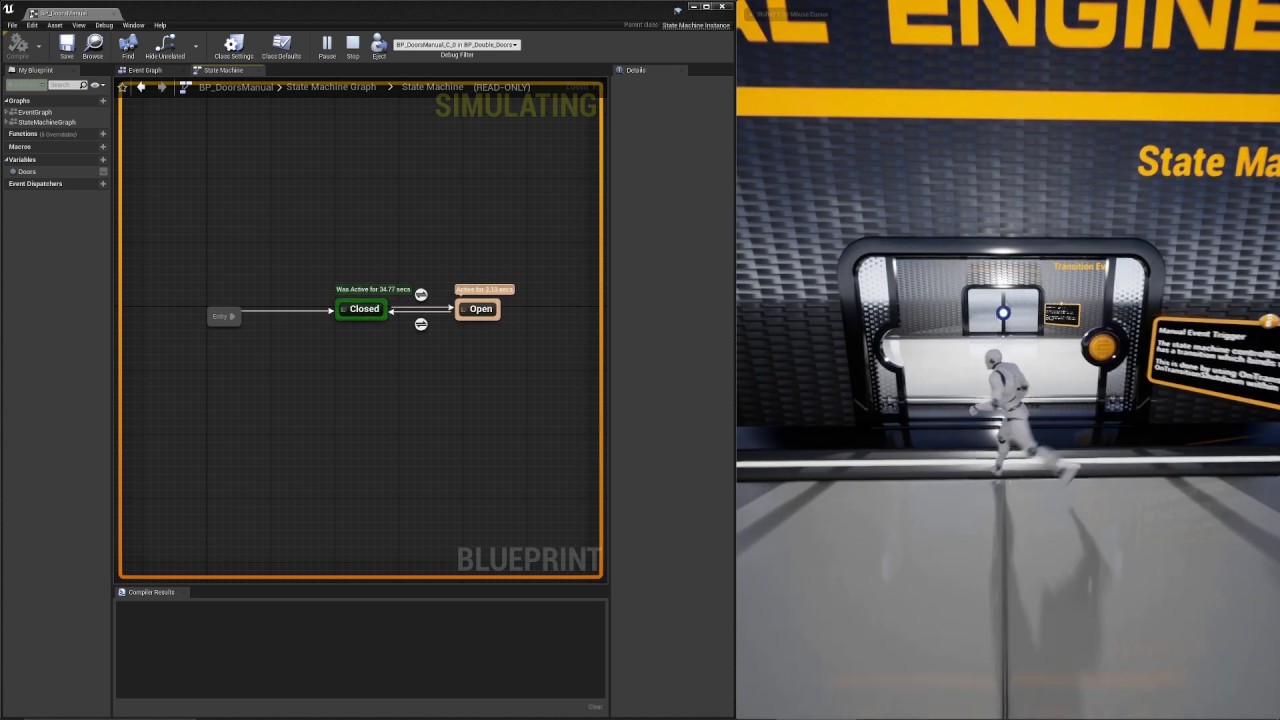
Task: Click the Browse toolbar icon
Action: (93, 46)
